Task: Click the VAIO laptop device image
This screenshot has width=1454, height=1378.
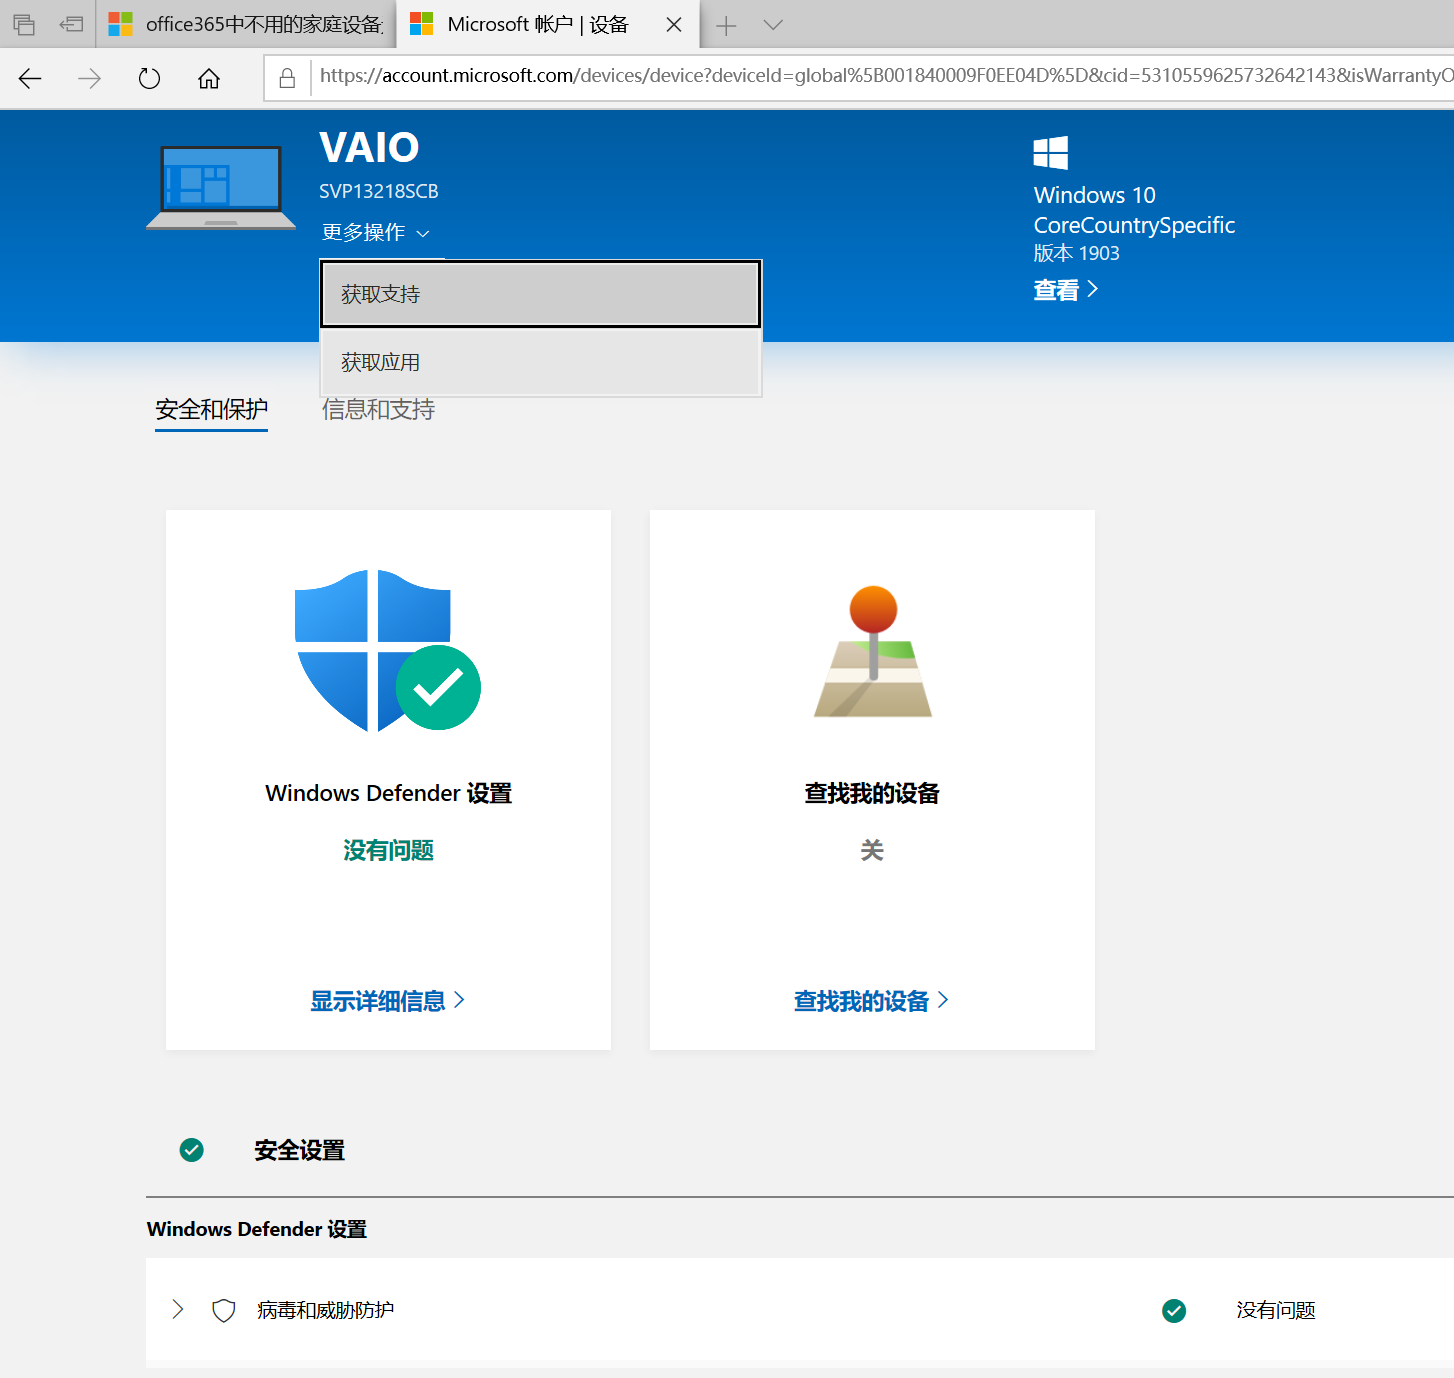Action: click(x=221, y=188)
